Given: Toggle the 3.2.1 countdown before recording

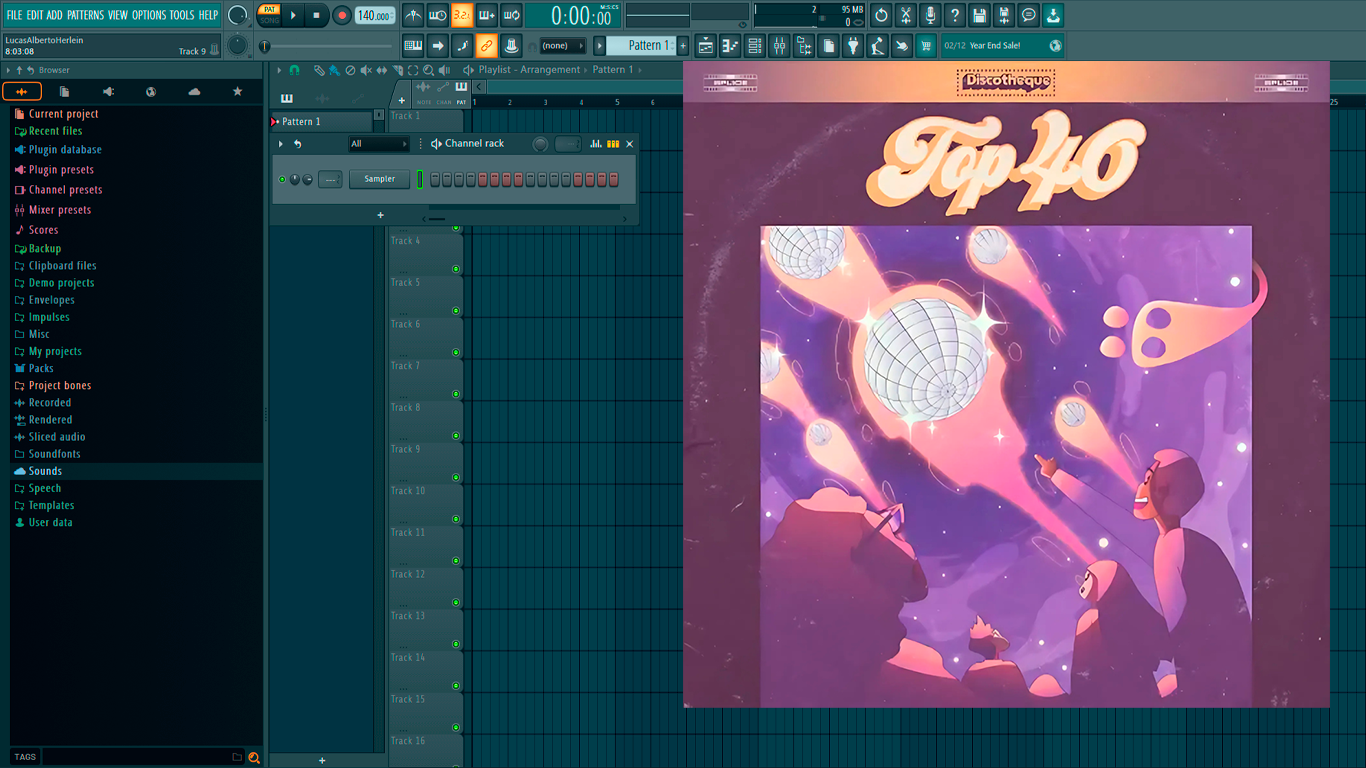Looking at the screenshot, I should click(461, 15).
